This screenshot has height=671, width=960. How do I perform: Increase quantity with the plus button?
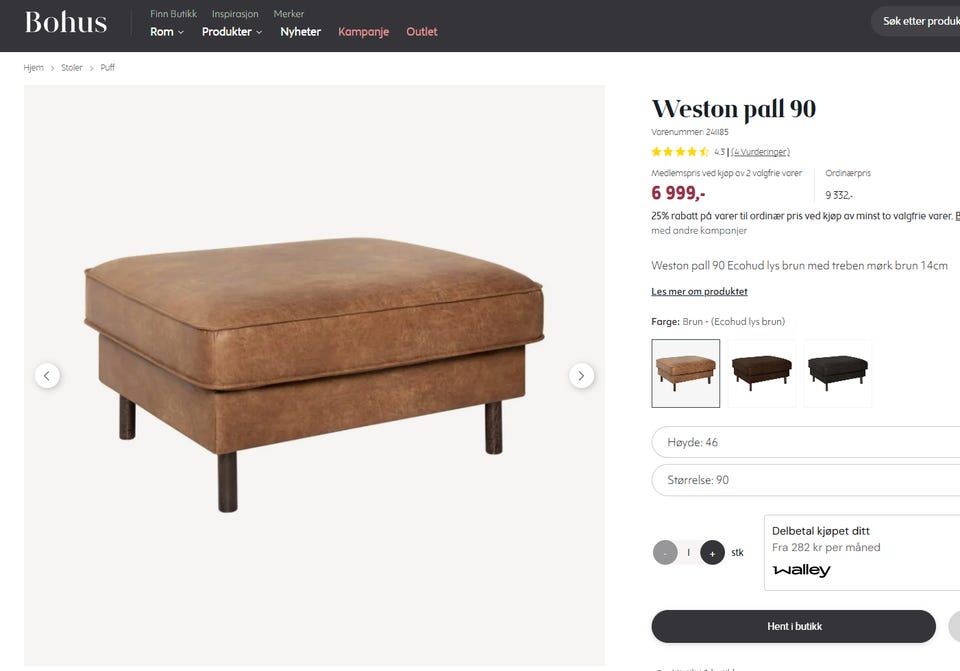[x=712, y=553]
